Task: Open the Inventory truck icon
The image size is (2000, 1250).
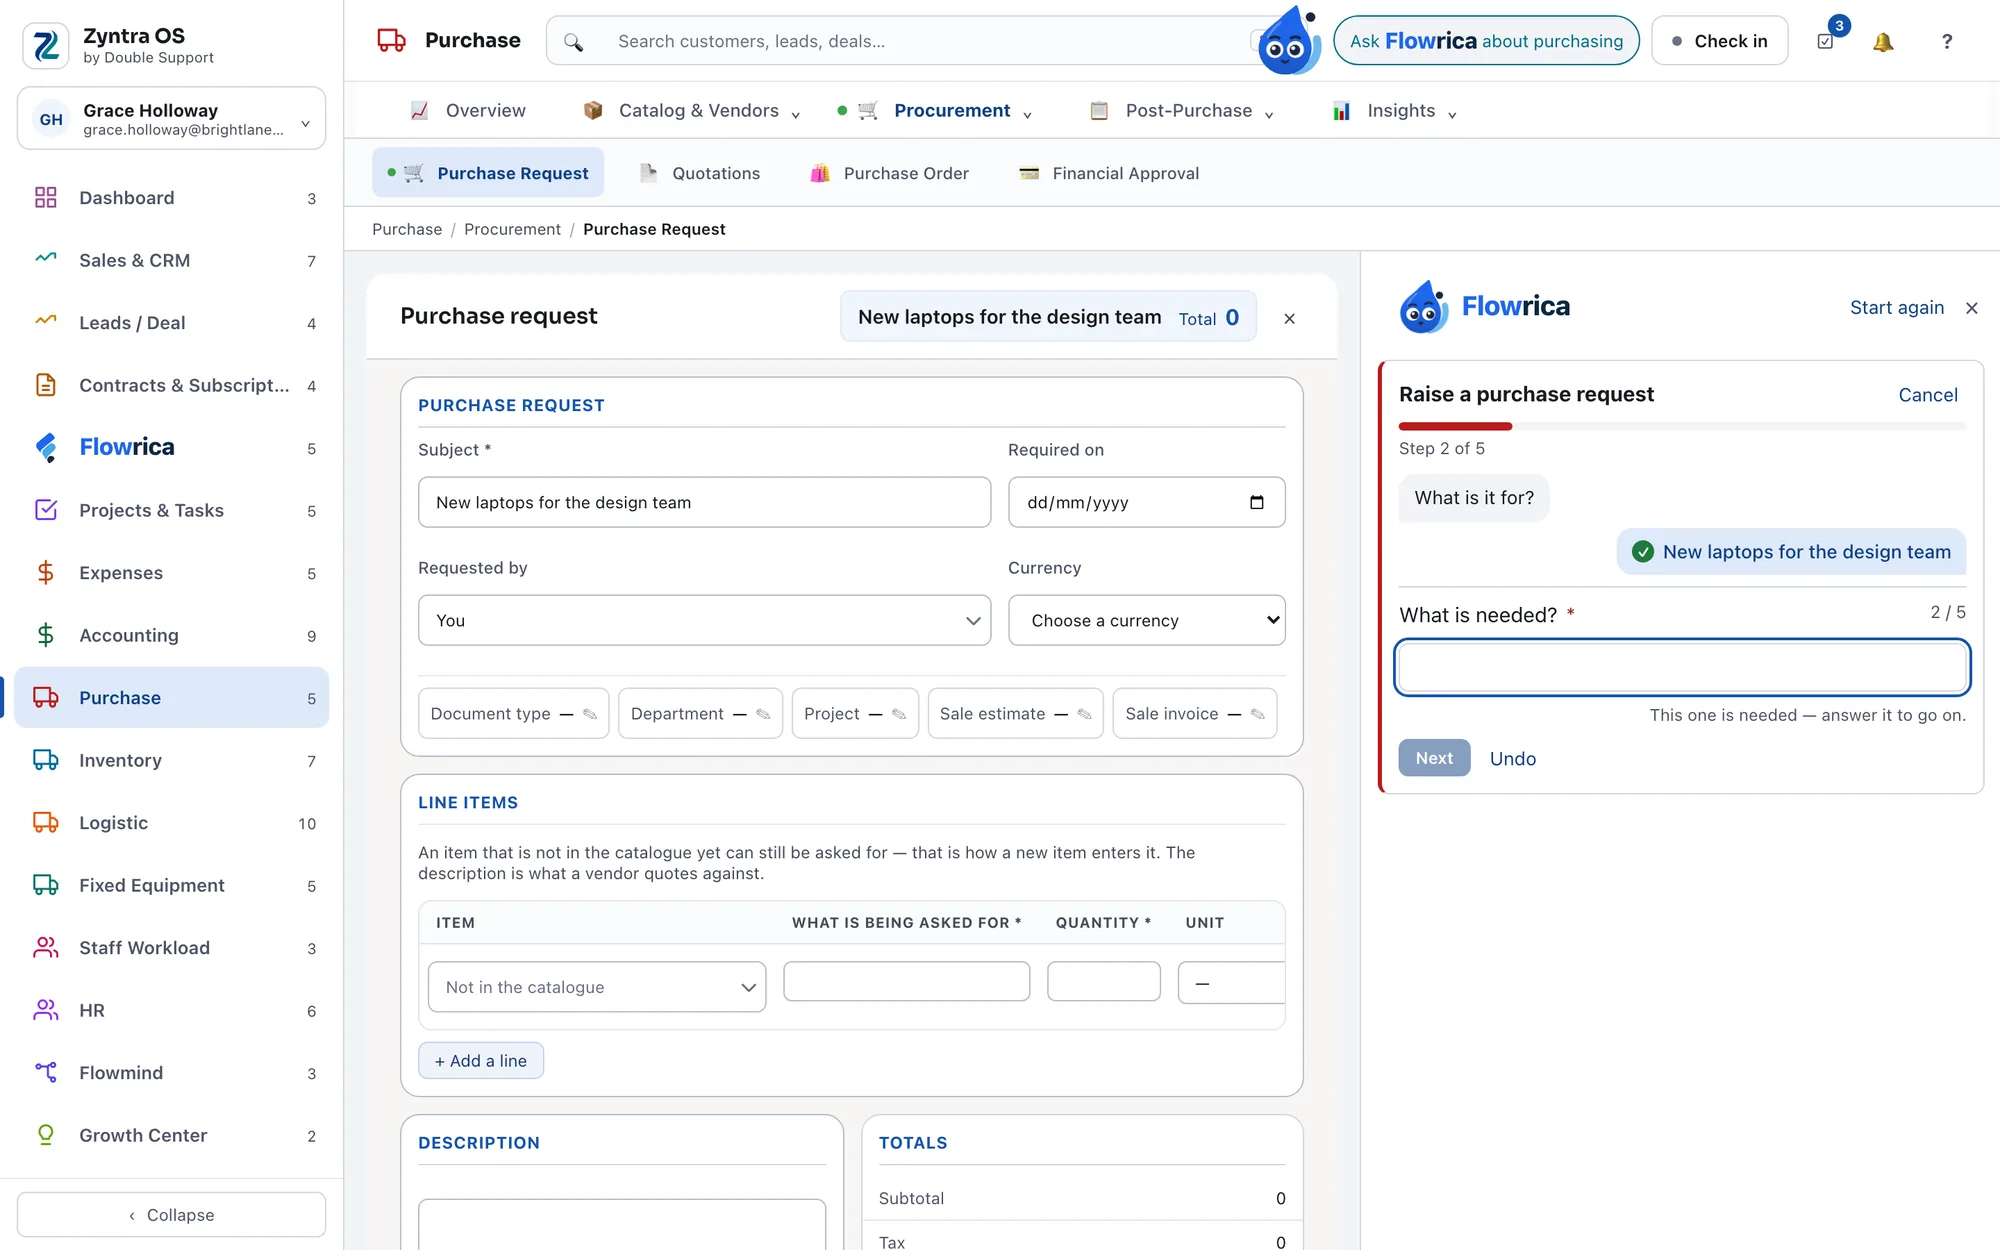Action: point(46,760)
